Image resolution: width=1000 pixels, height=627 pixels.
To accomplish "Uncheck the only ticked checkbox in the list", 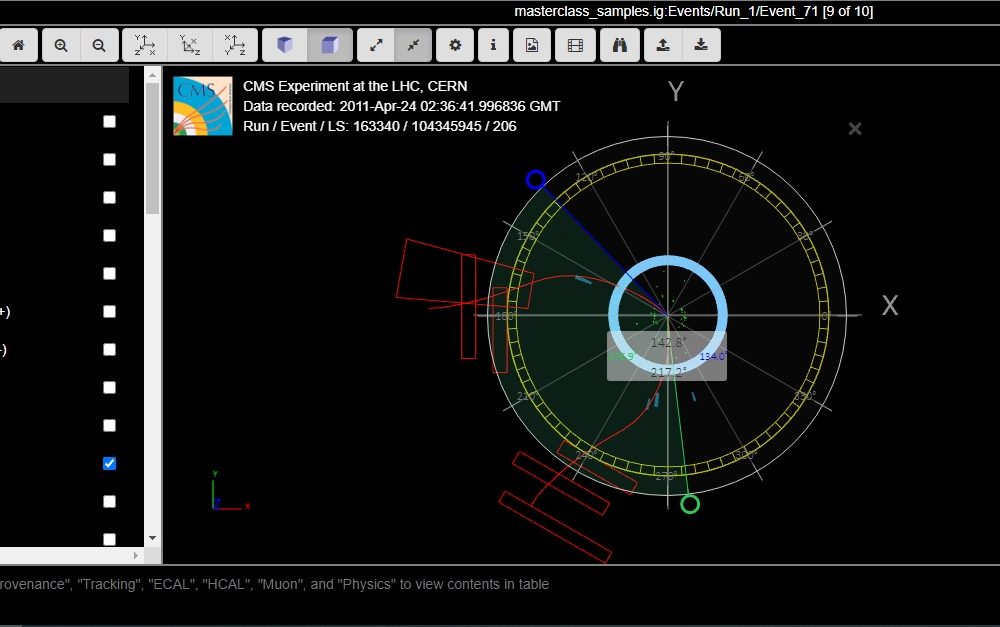I will (109, 464).
